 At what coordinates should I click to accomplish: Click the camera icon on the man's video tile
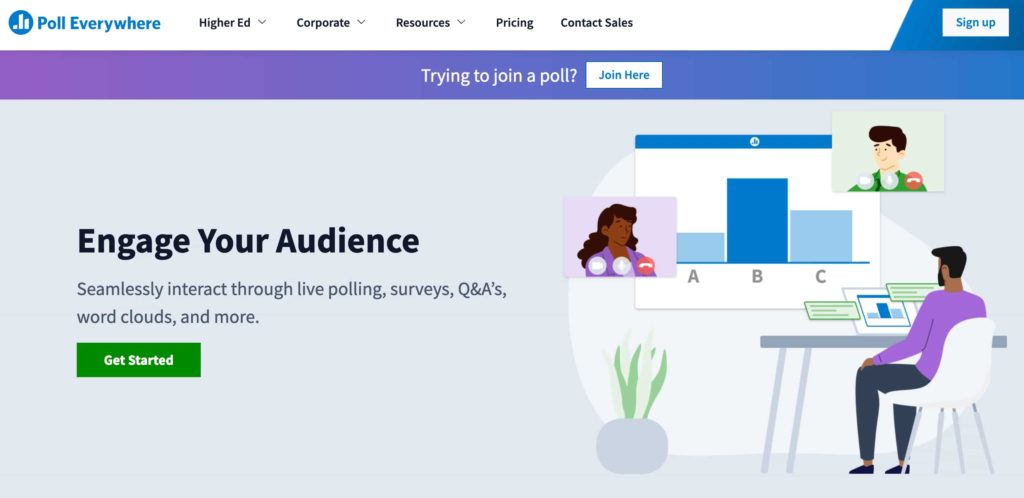click(866, 181)
